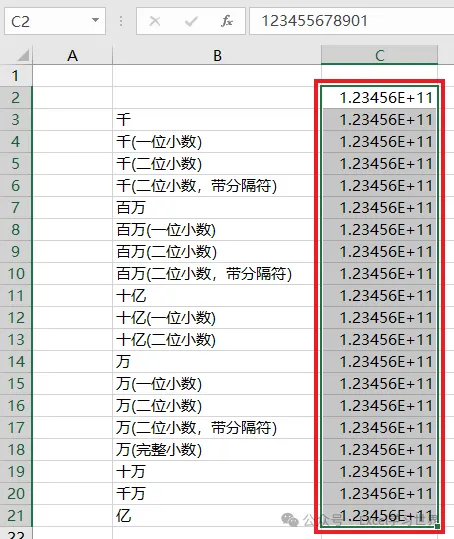
Task: Select row 7 header
Action: 15,208
